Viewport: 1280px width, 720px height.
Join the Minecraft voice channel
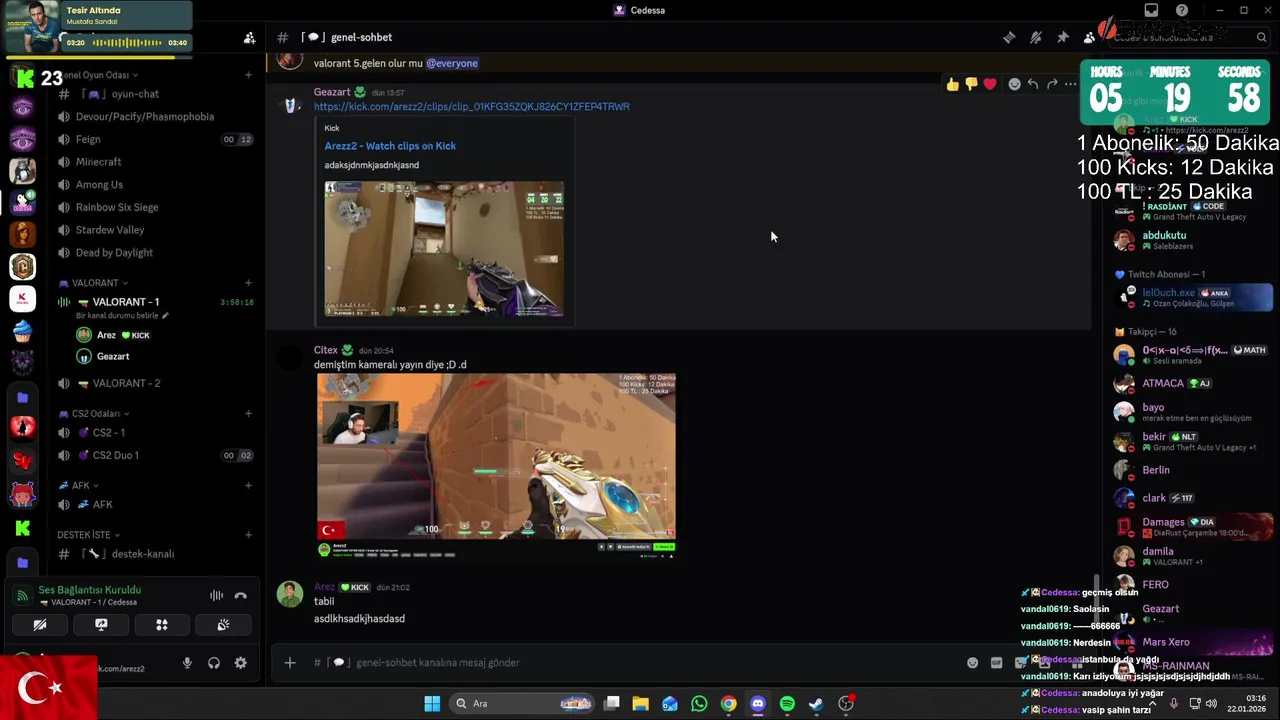coord(155,162)
